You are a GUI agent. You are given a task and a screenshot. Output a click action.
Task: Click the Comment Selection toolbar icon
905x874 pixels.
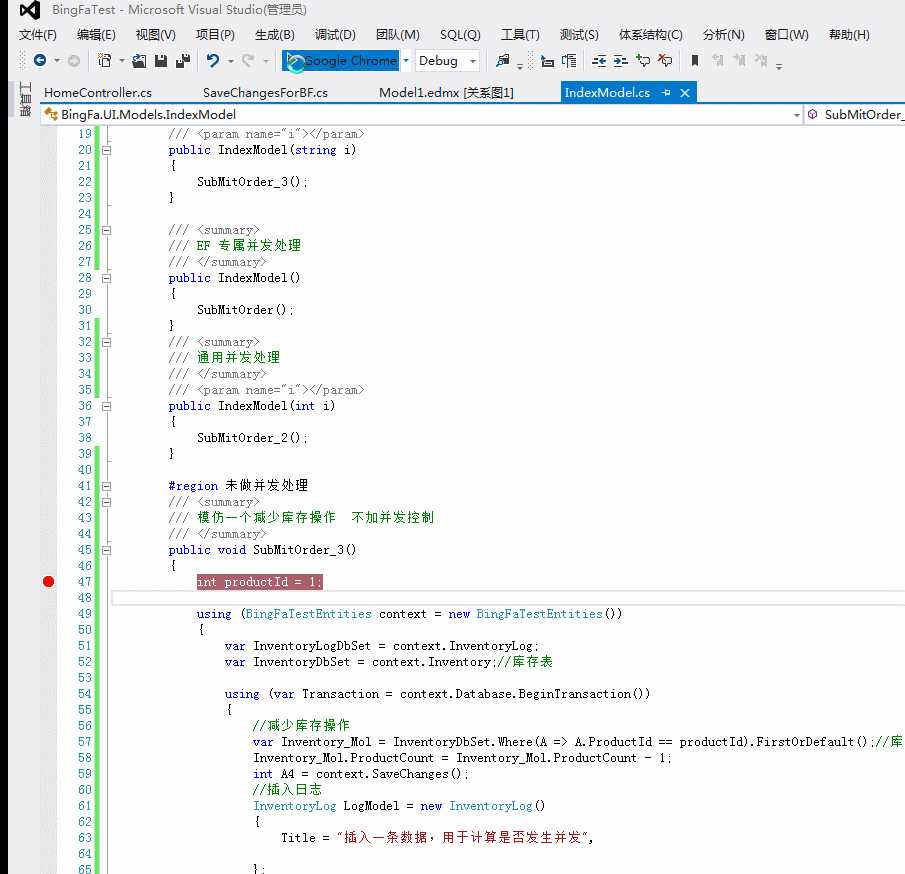click(643, 60)
